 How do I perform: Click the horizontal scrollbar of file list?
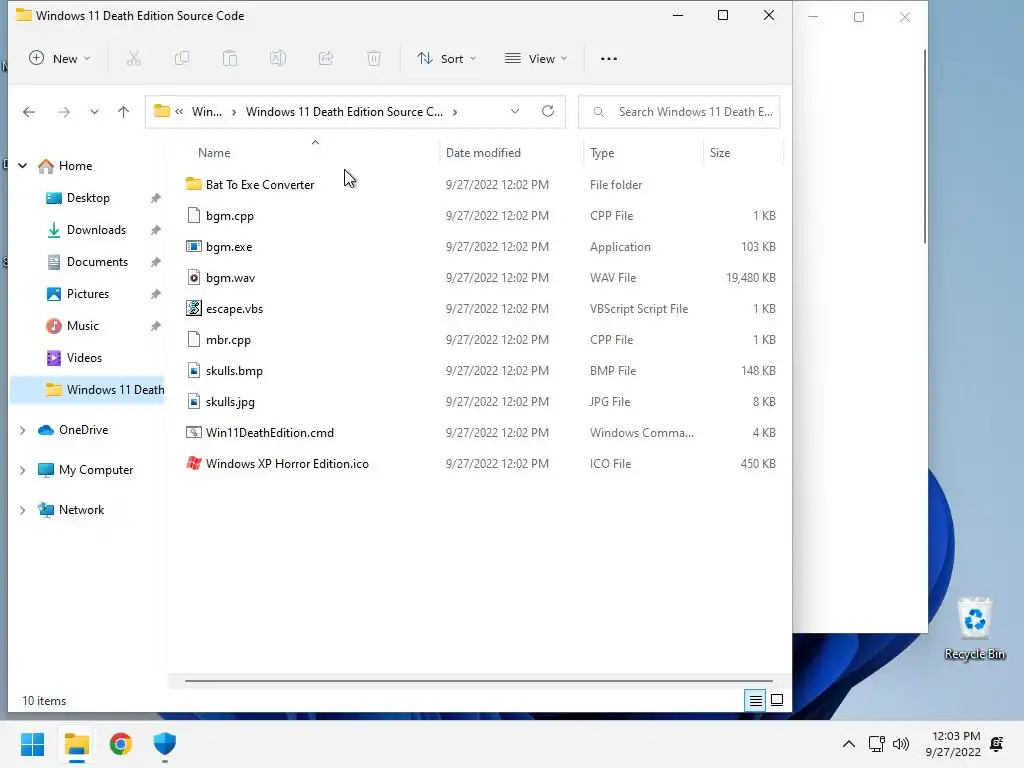479,680
